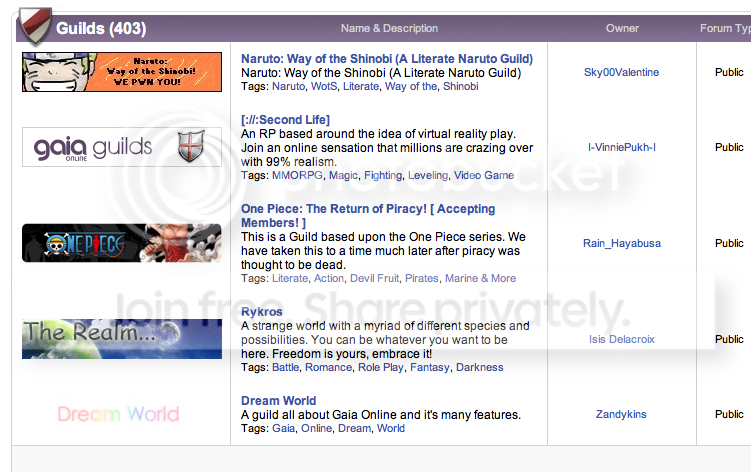Click the Gaia Guilds default banner image
This screenshot has width=751, height=472.
point(122,147)
